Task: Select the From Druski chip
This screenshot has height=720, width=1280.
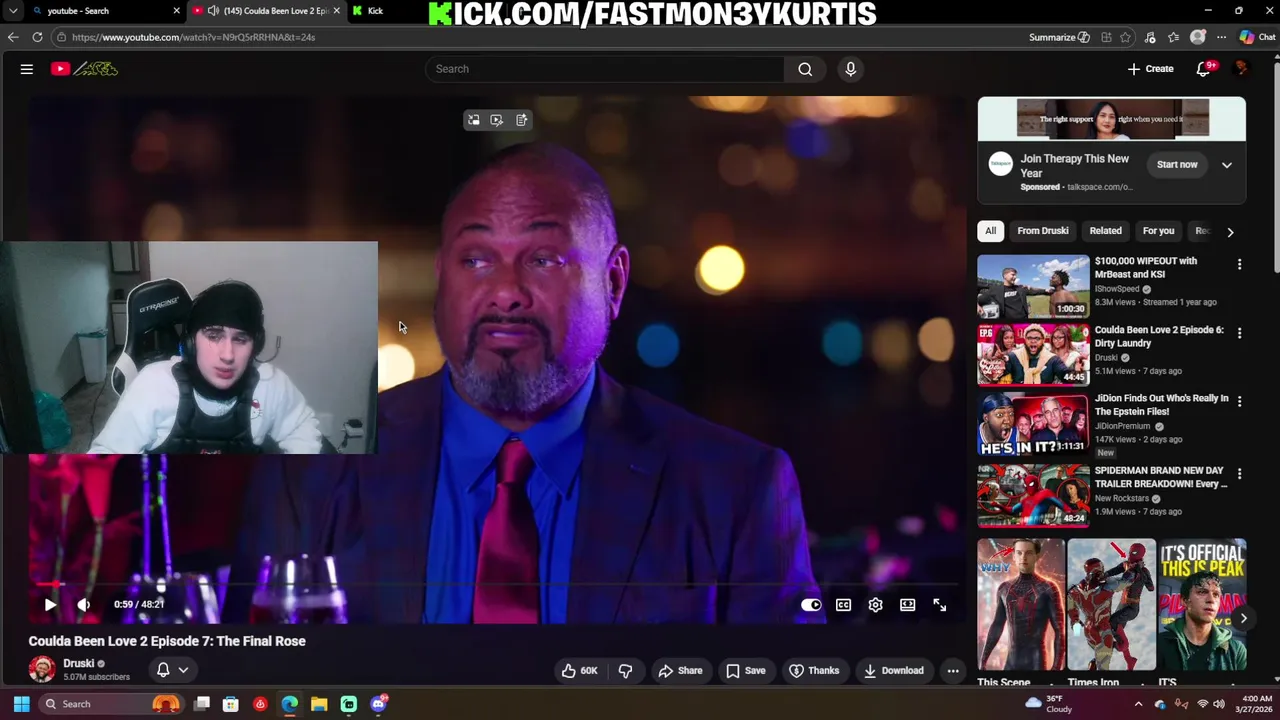Action: (1043, 231)
